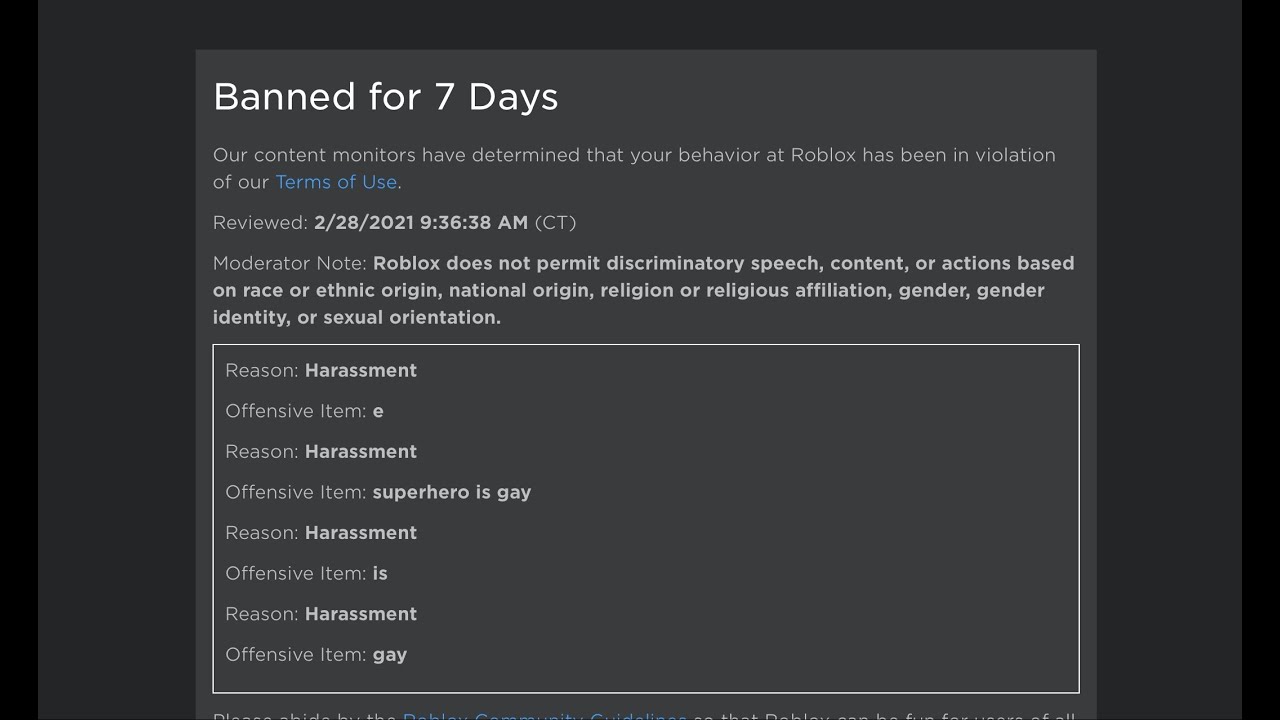1280x720 pixels.
Task: Click the last offensive item "gay"
Action: coord(389,655)
